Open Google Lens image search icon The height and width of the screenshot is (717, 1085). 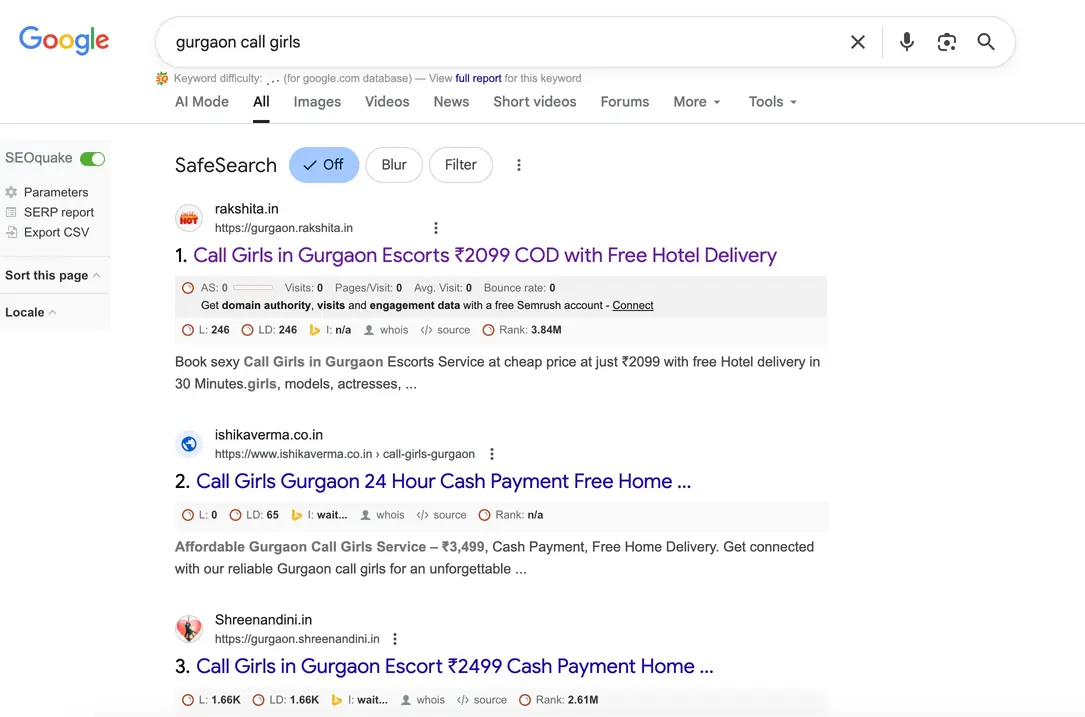[x=947, y=42]
